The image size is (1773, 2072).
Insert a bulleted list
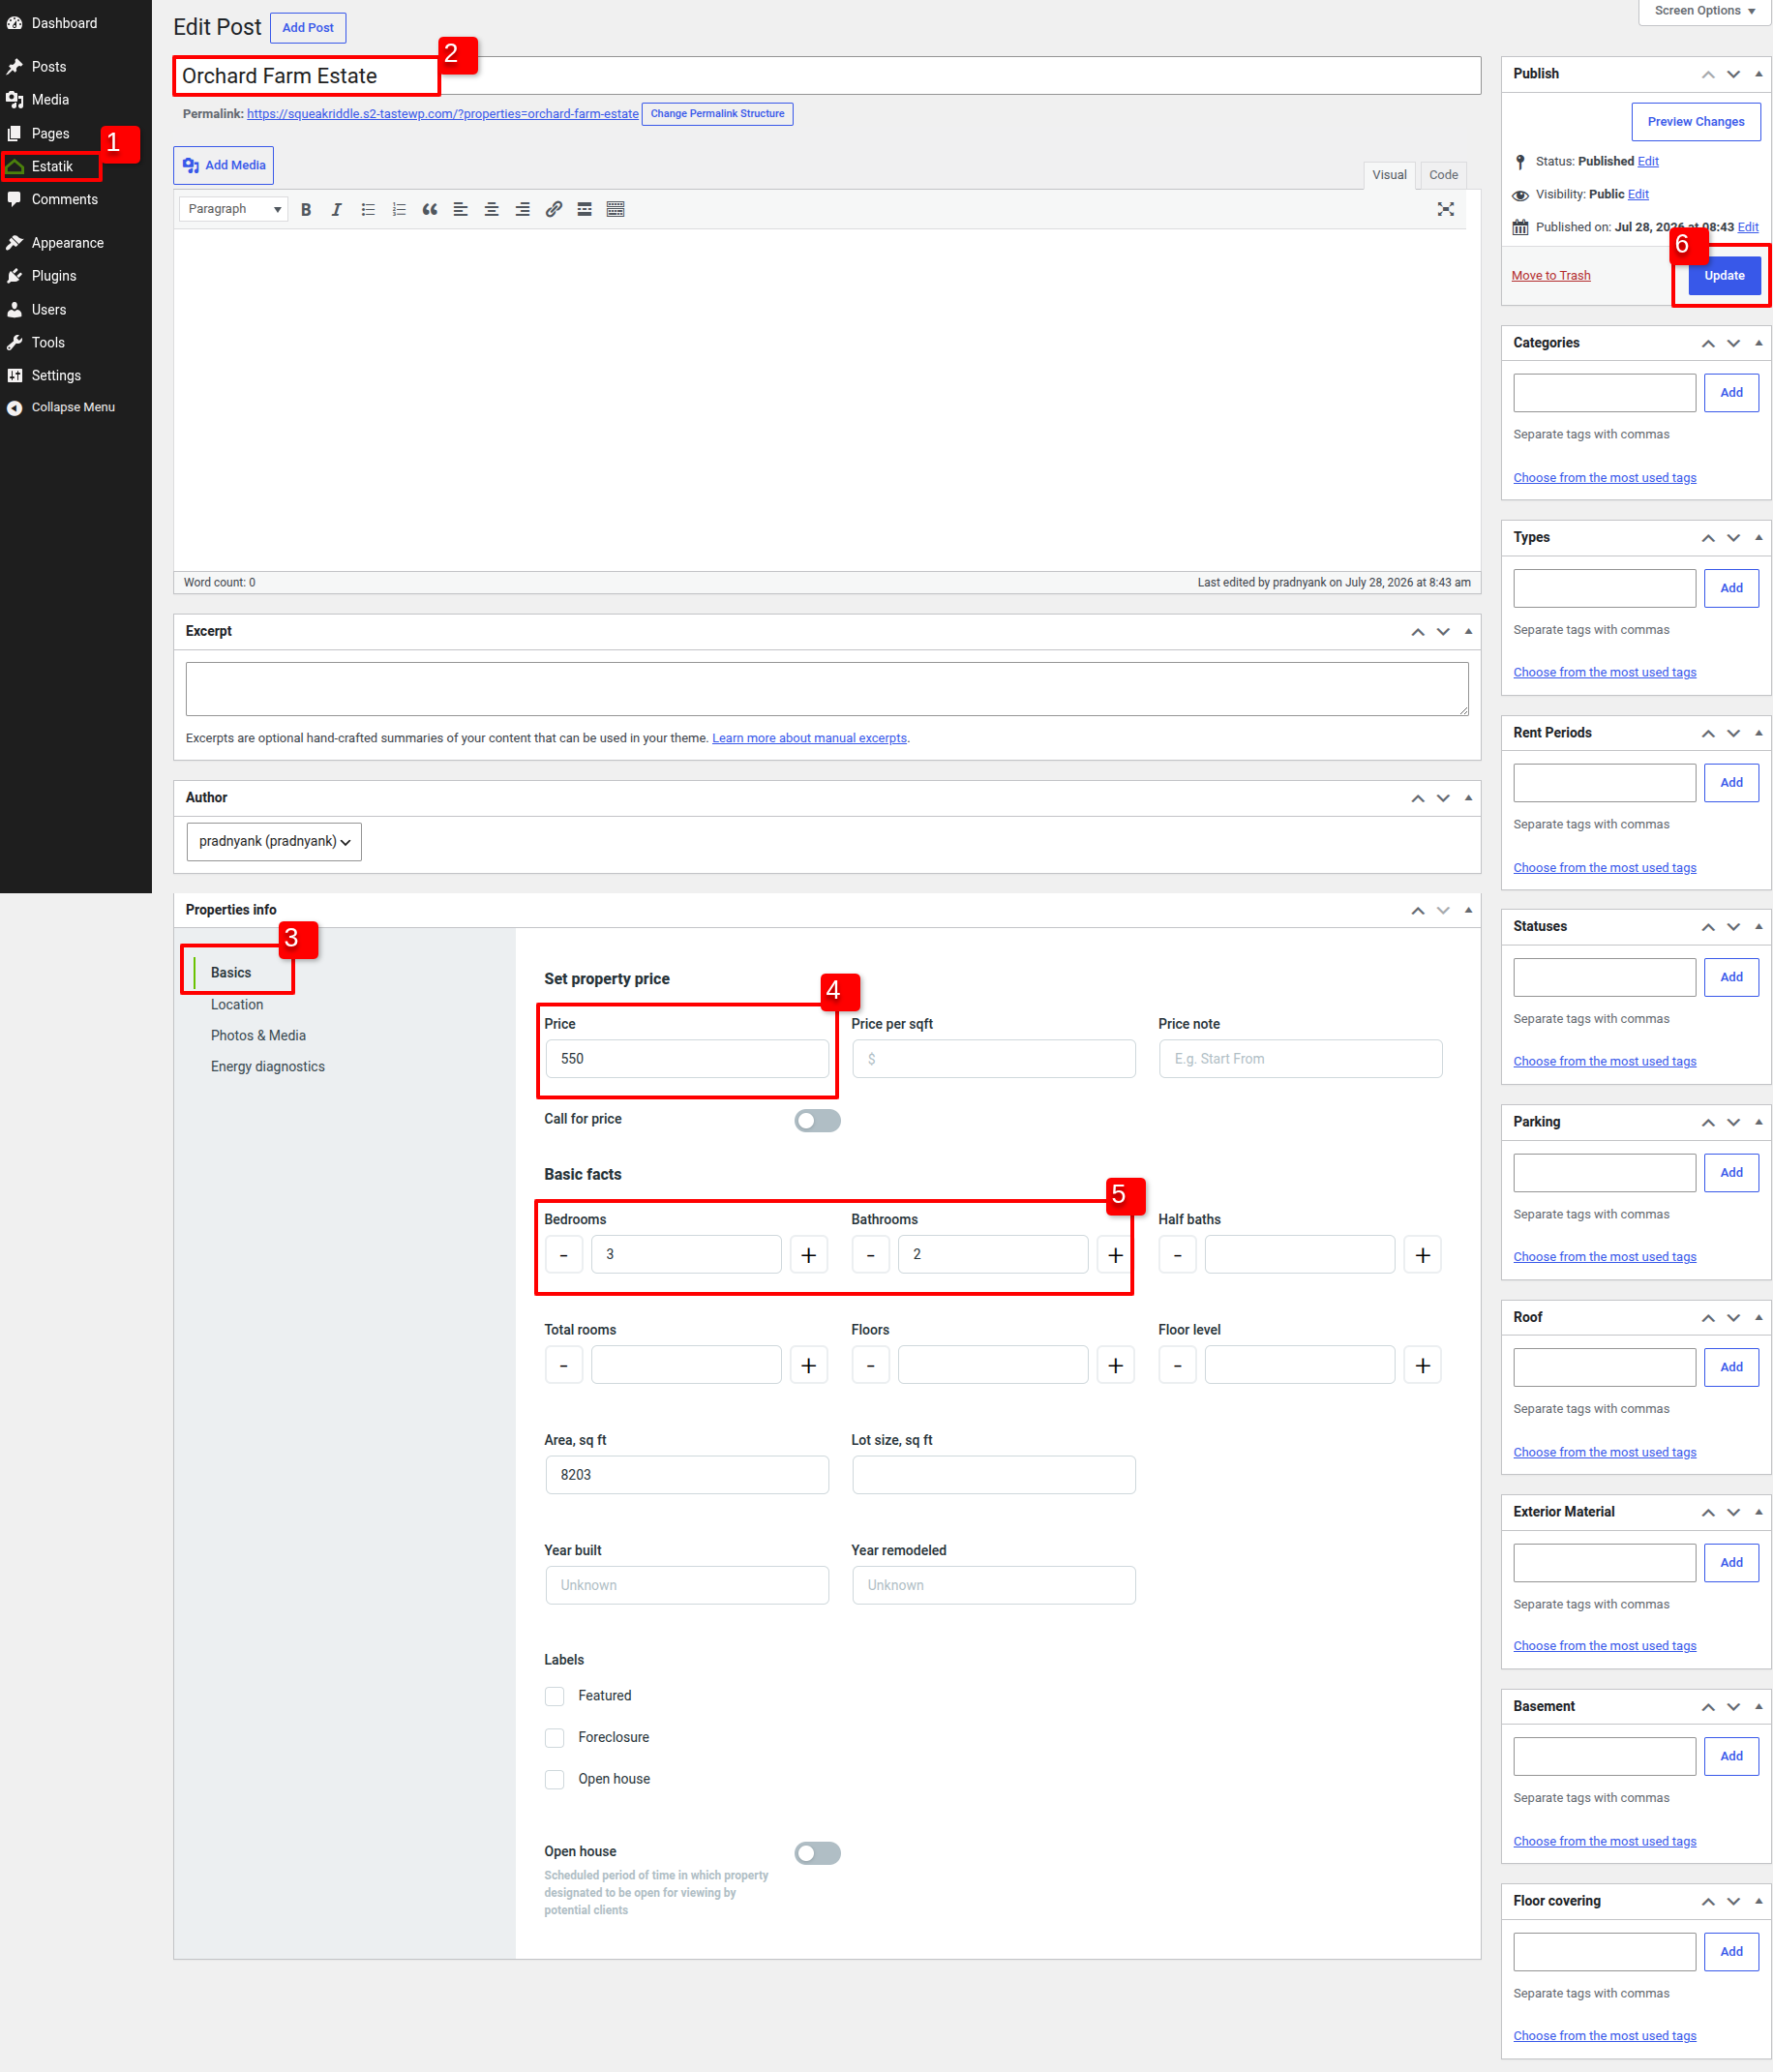[x=368, y=210]
